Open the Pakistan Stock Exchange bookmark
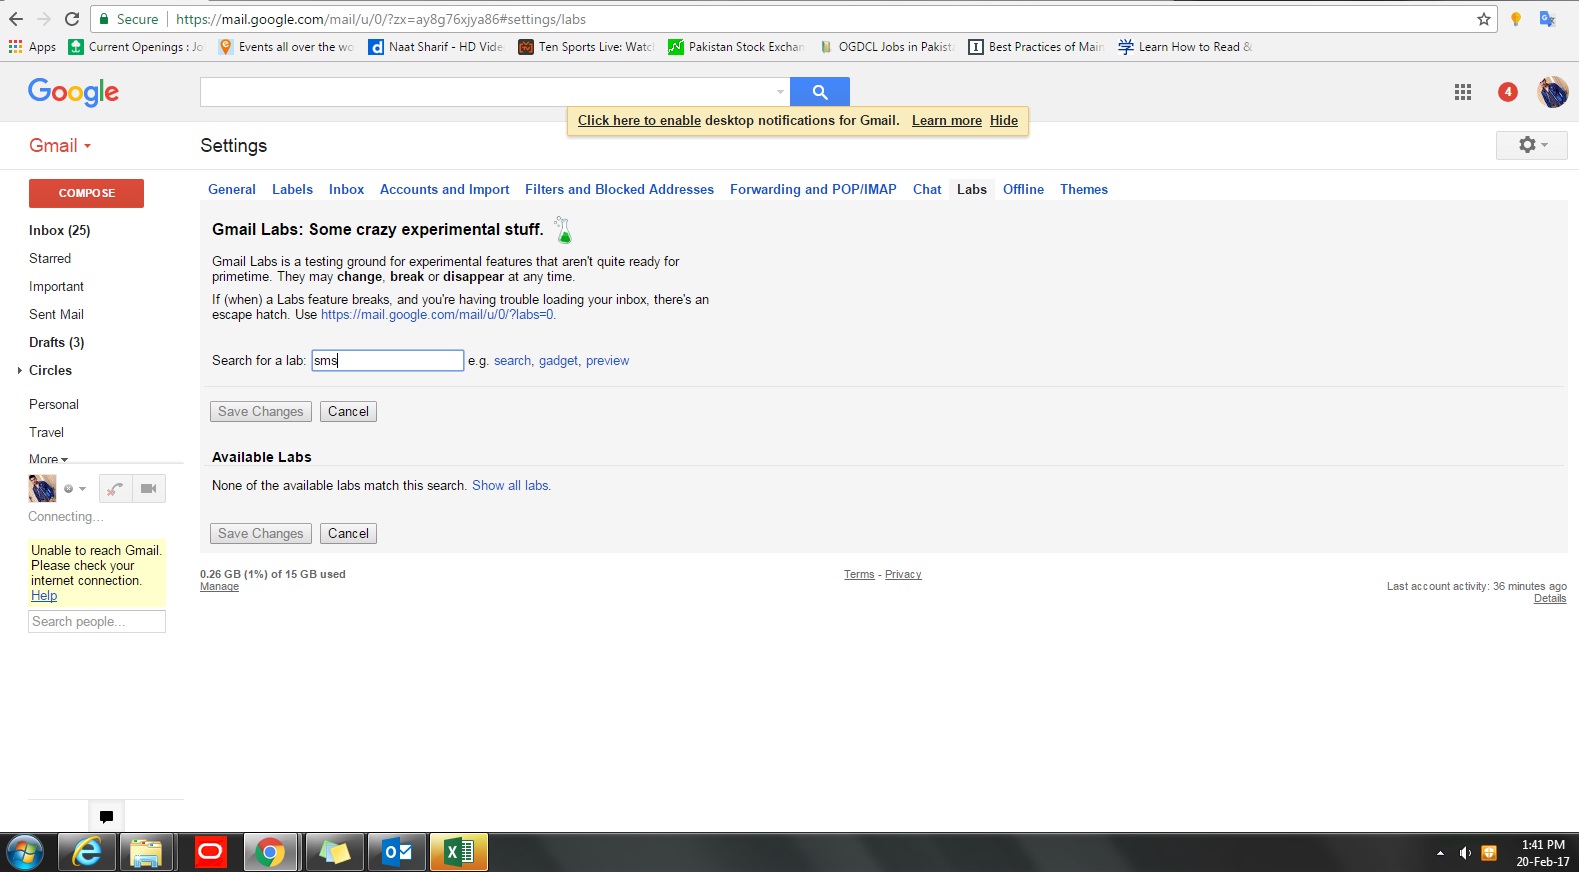Viewport: 1579px width, 872px height. [x=736, y=47]
